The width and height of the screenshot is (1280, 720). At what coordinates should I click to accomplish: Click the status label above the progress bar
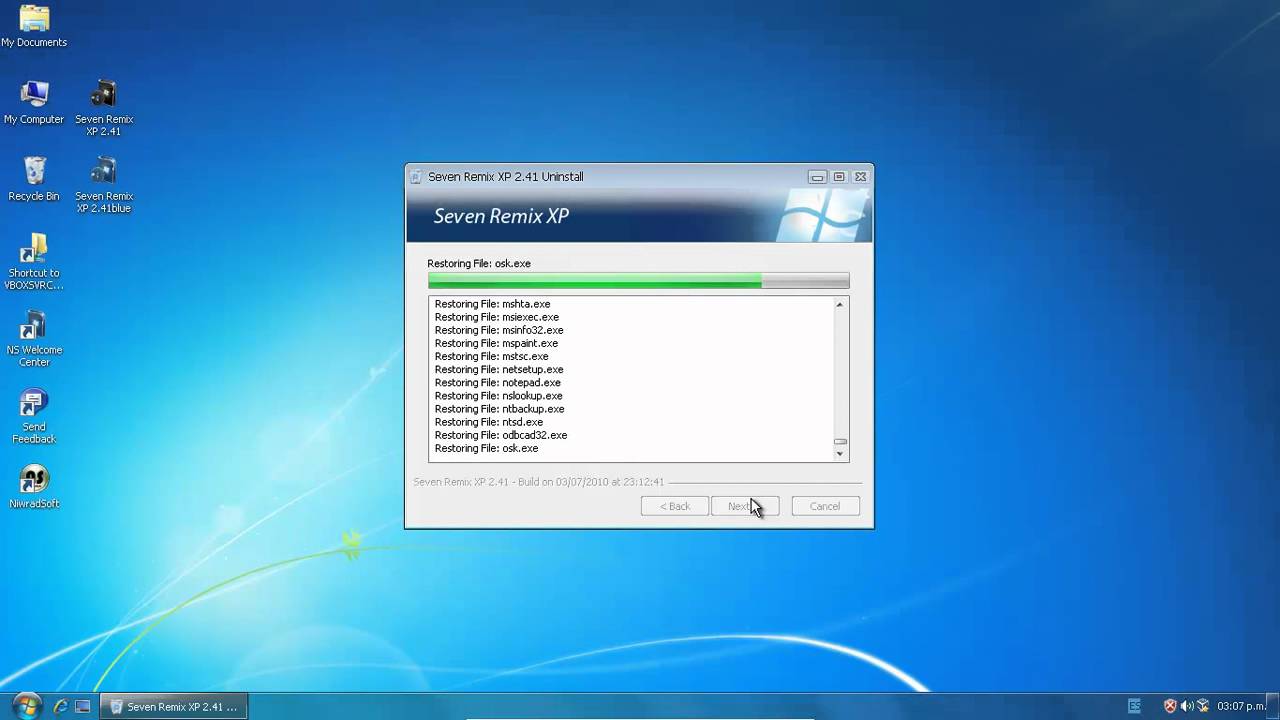click(479, 263)
